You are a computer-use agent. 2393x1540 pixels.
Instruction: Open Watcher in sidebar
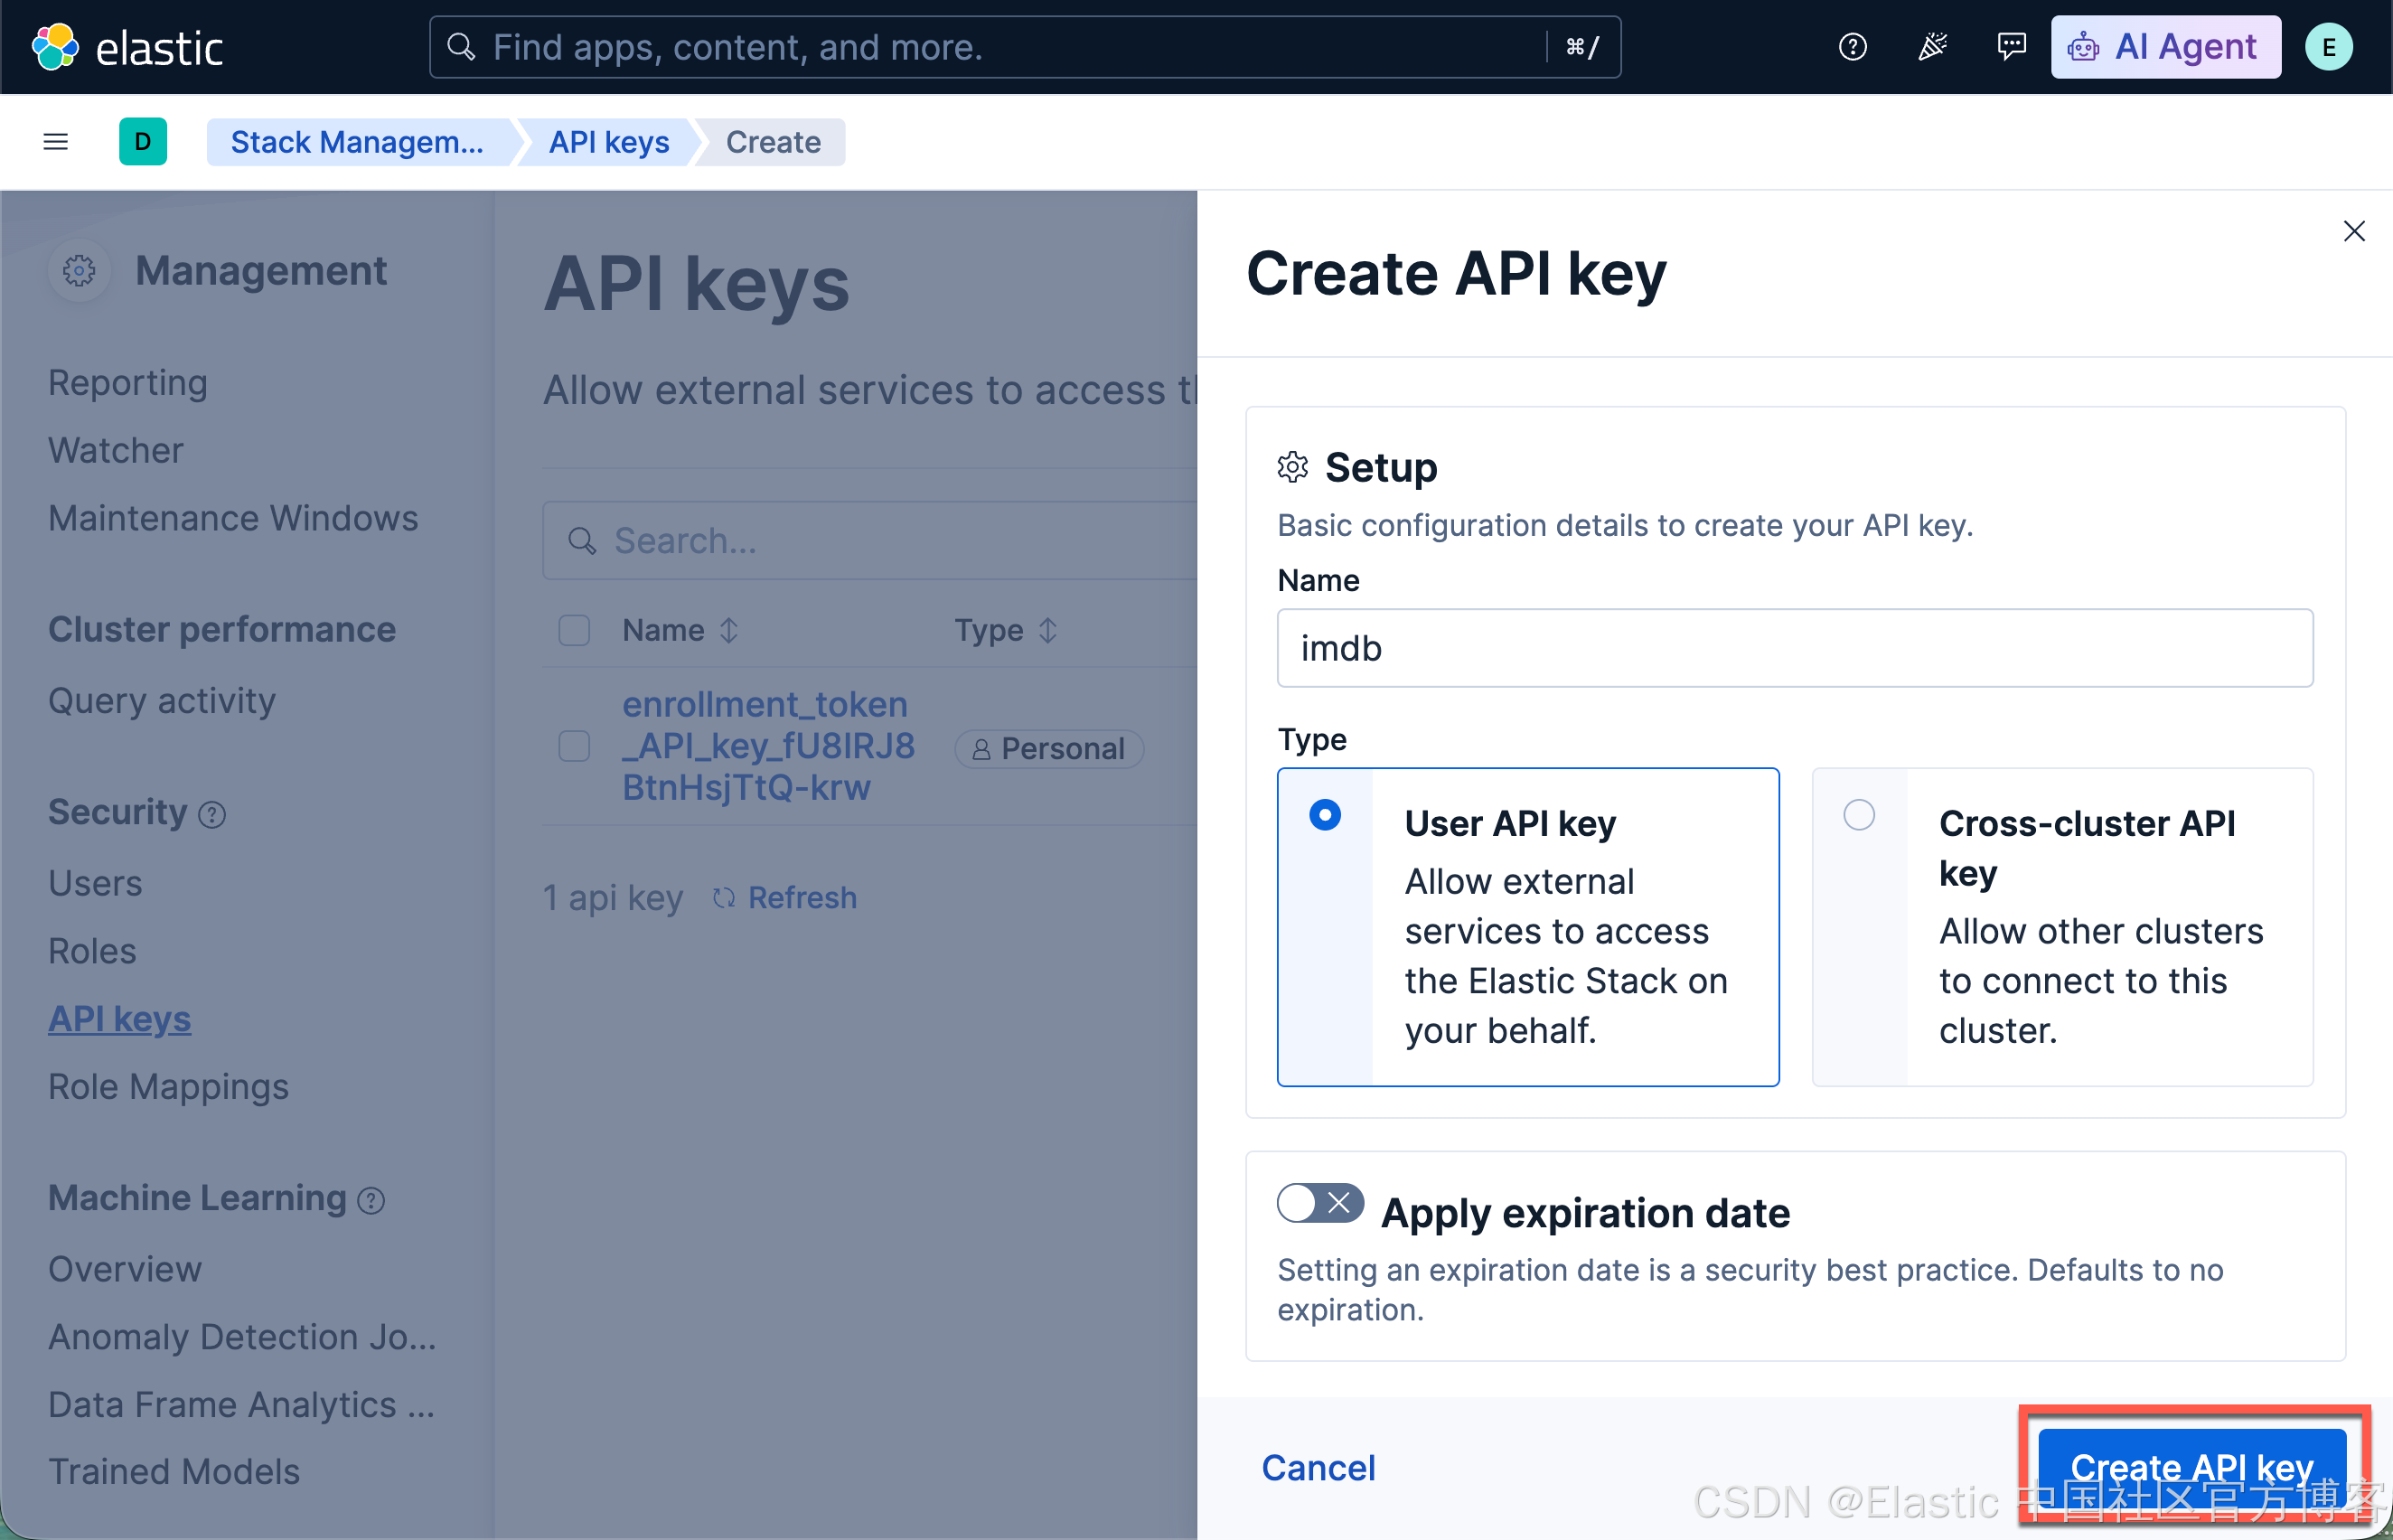pos(116,451)
